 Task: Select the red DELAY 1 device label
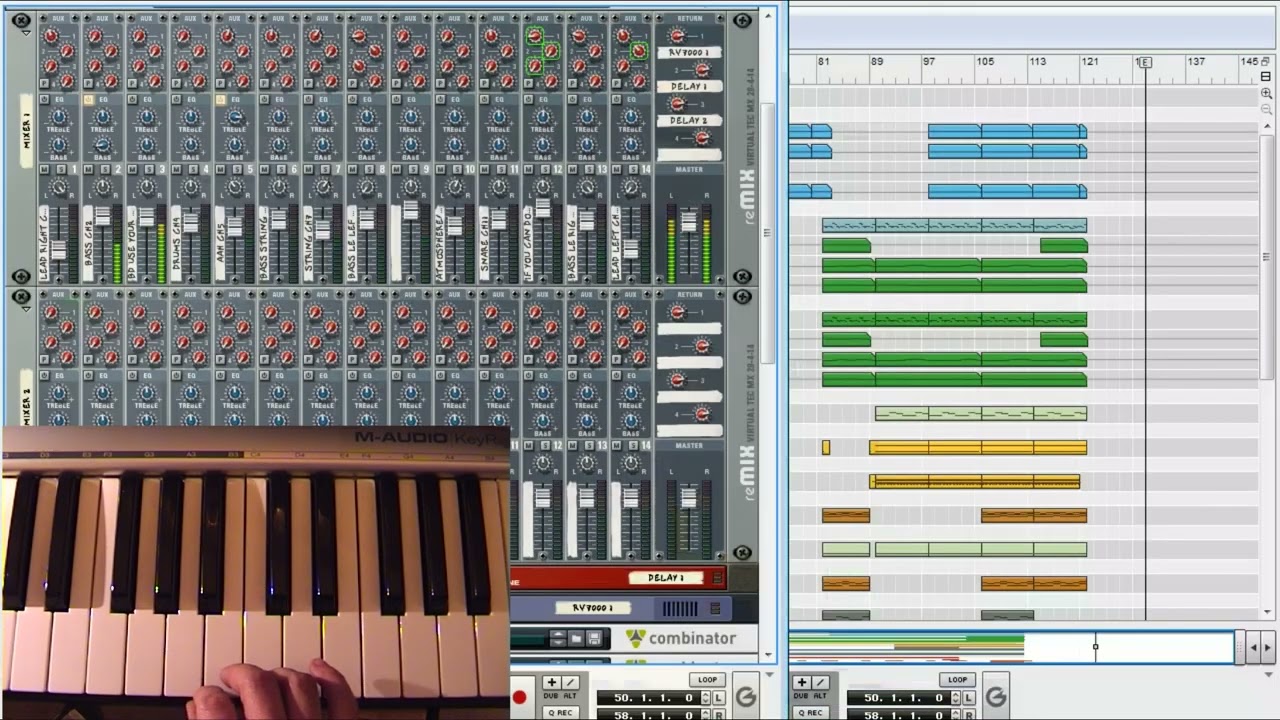pos(666,578)
